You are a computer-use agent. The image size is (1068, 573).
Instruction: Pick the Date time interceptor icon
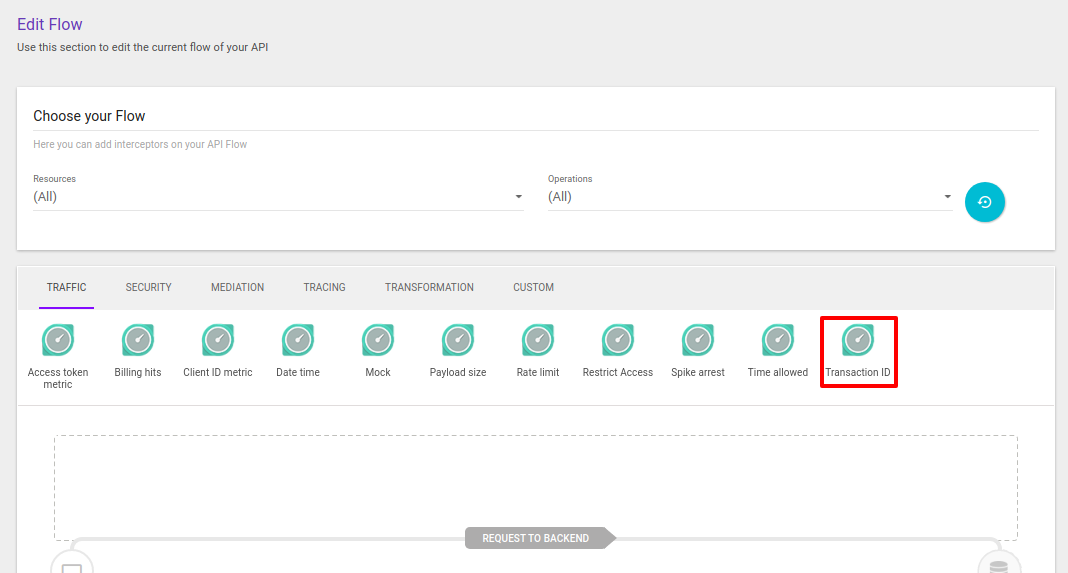(298, 341)
